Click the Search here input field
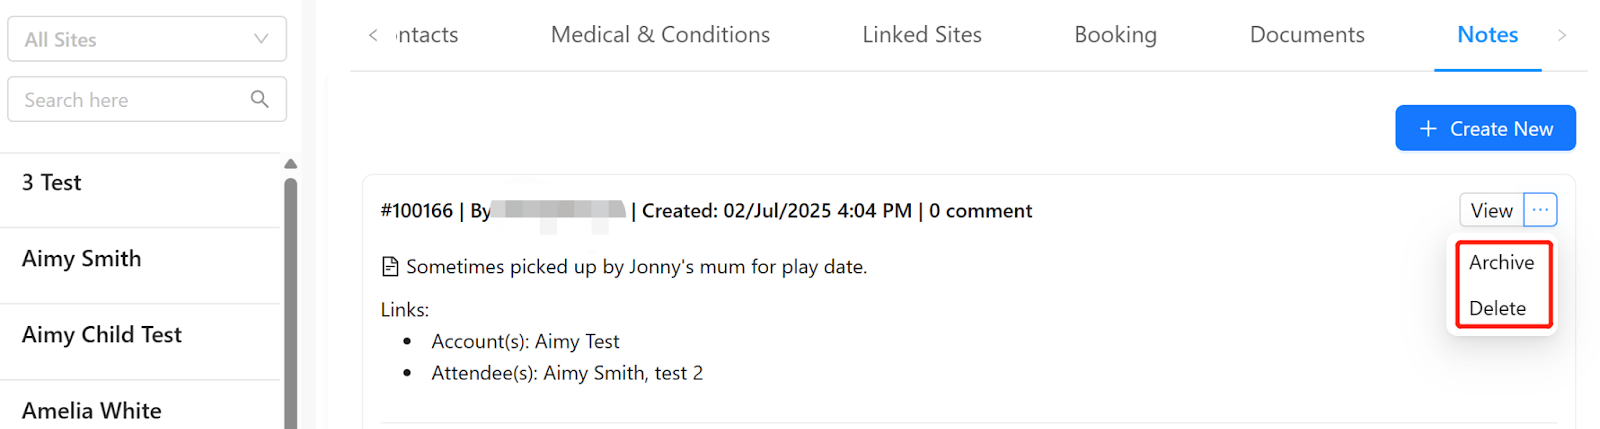The image size is (1600, 429). (130, 100)
